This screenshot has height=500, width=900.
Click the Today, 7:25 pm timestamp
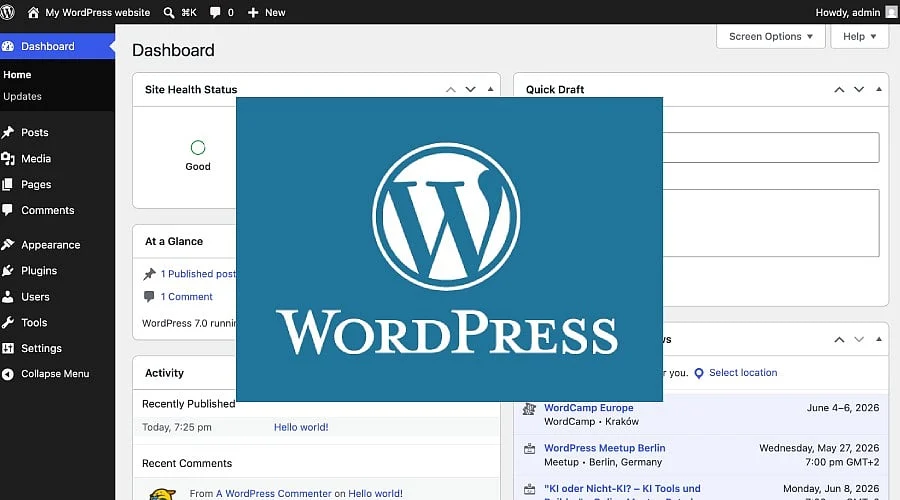pos(177,427)
